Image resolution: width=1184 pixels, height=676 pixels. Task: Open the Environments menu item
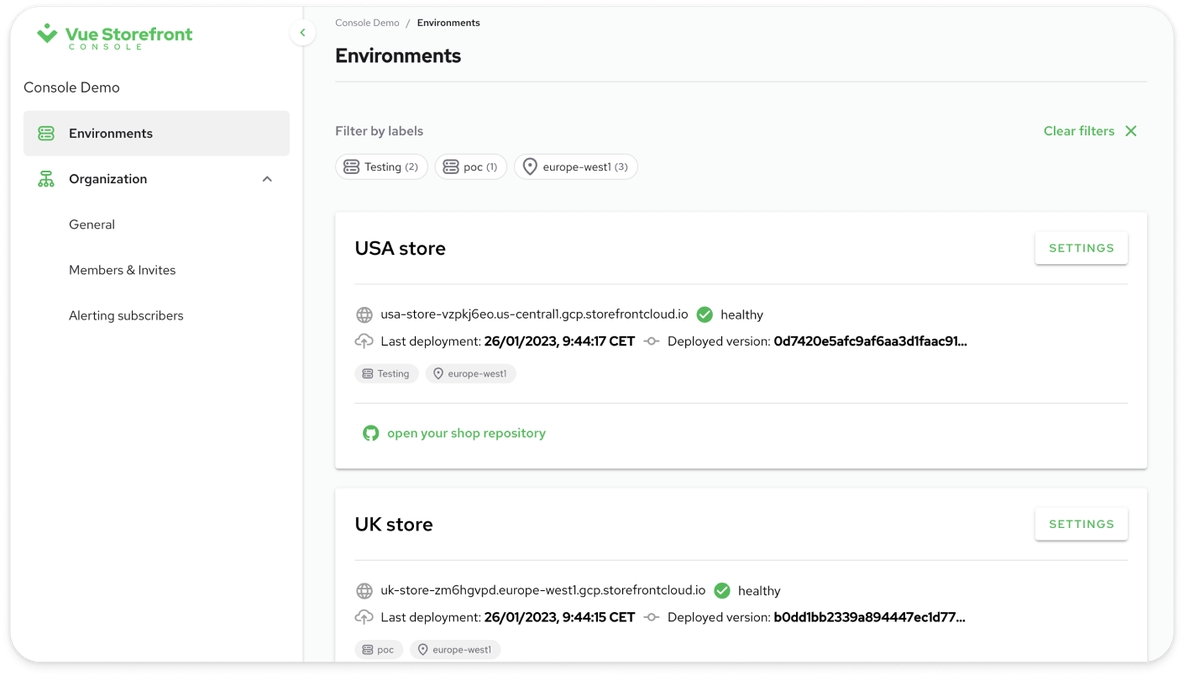click(x=156, y=134)
